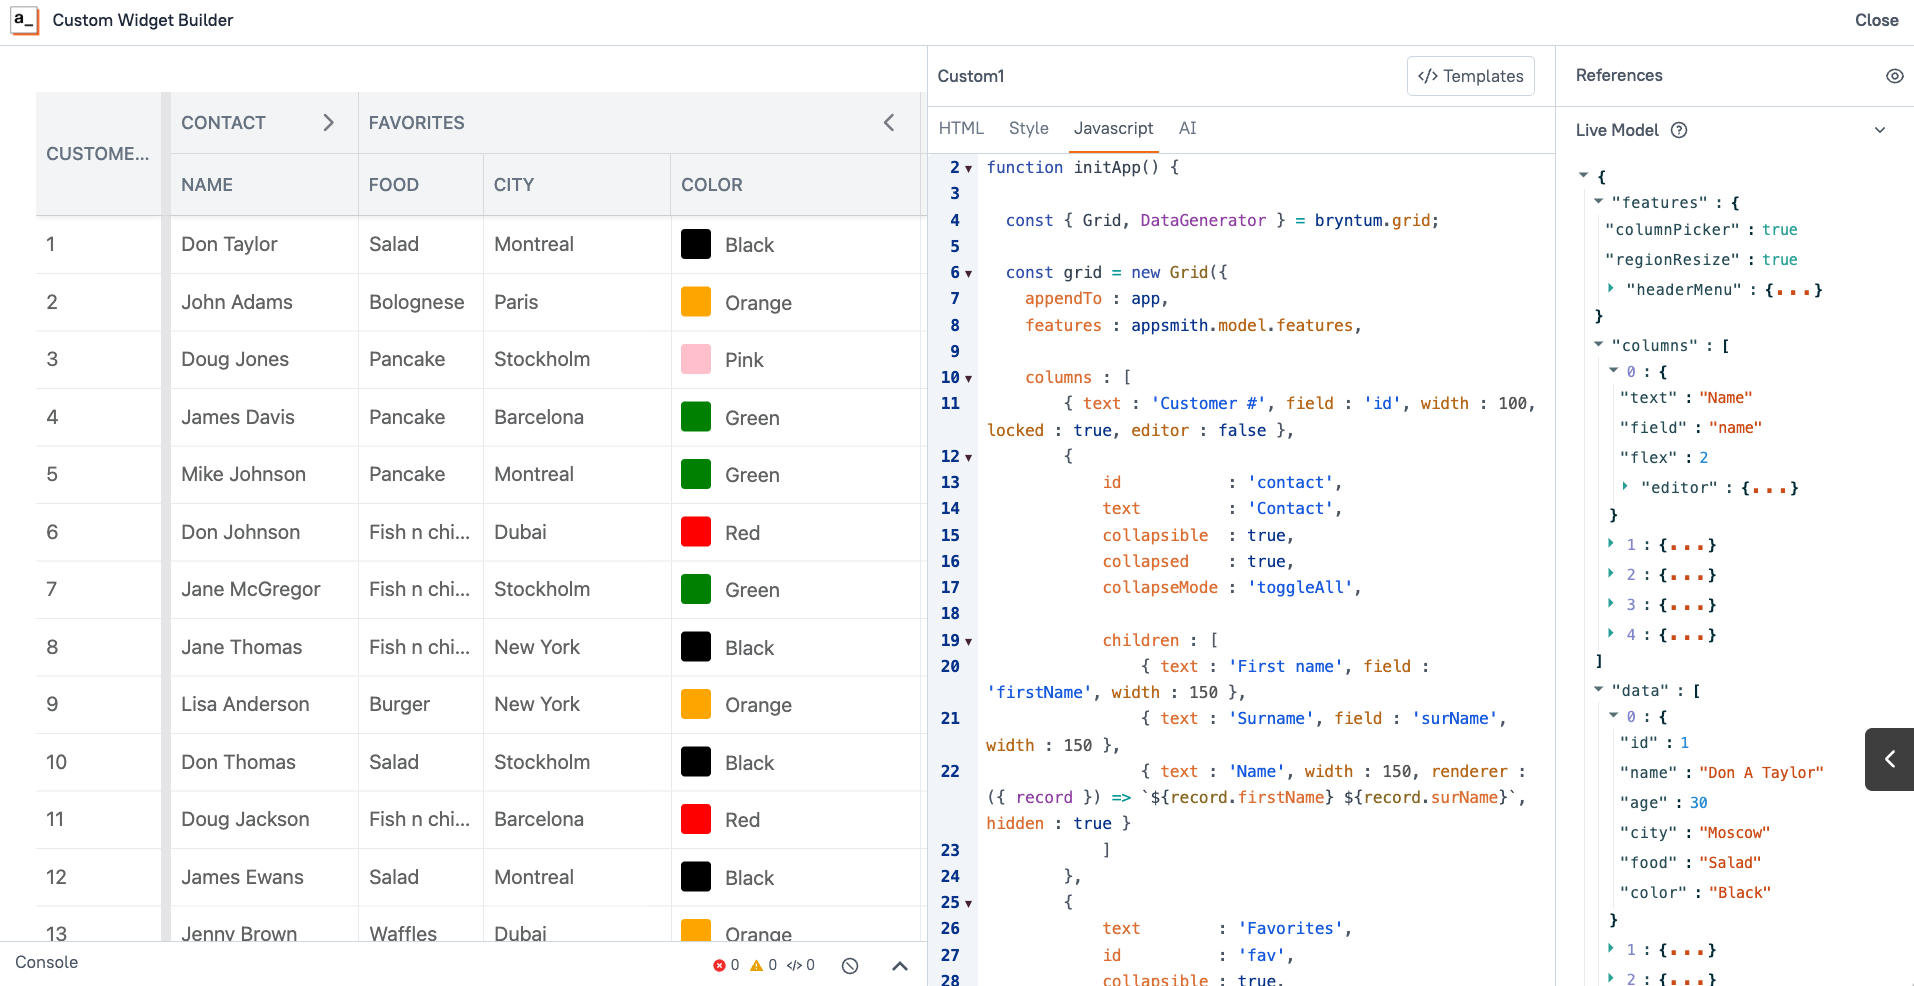Open the AI tab

pyautogui.click(x=1188, y=128)
